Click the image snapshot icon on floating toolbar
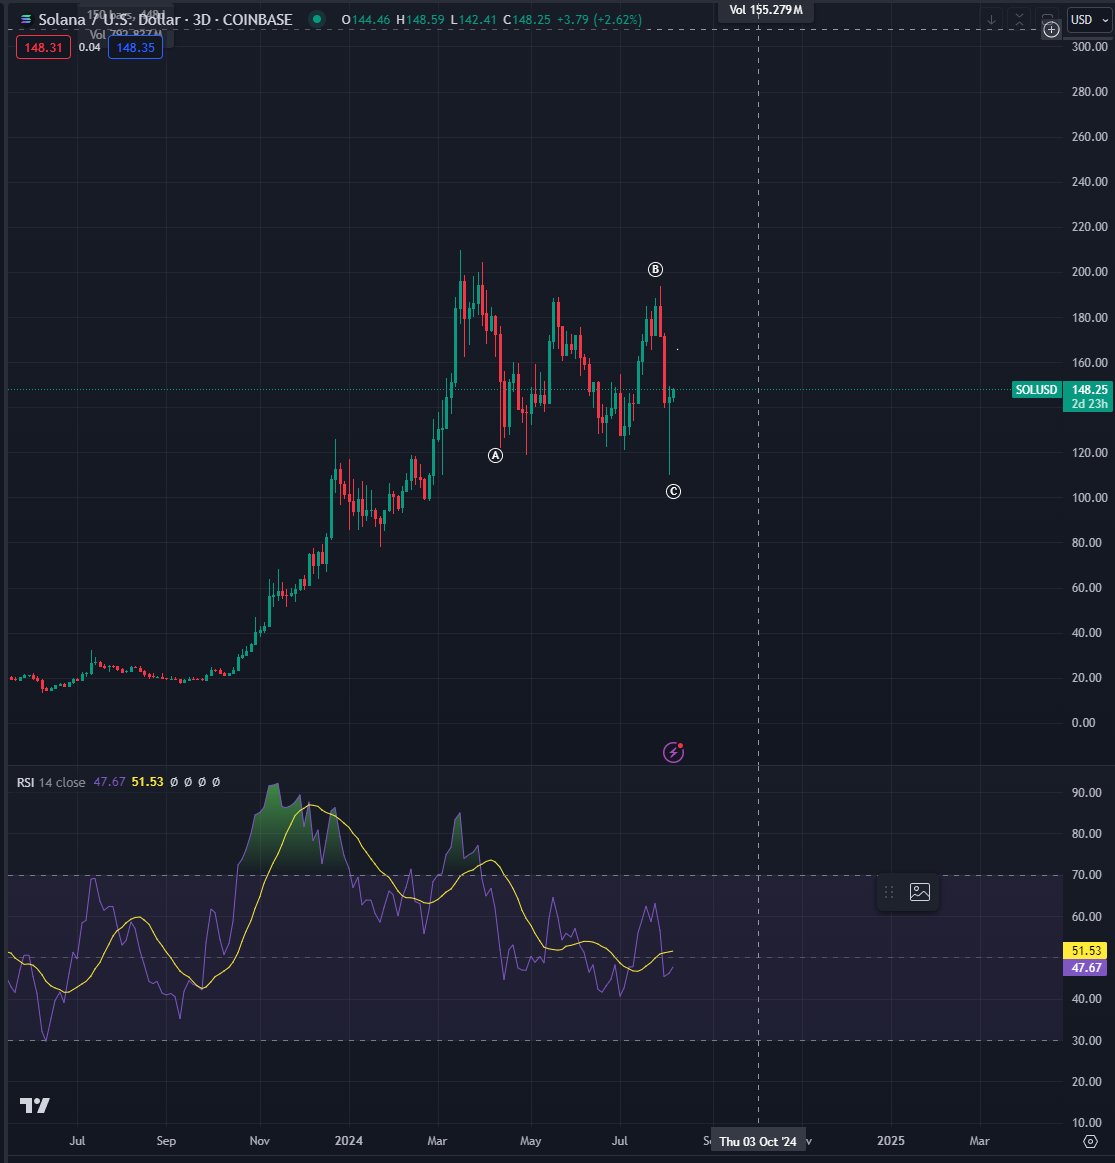1115x1163 pixels. (920, 892)
